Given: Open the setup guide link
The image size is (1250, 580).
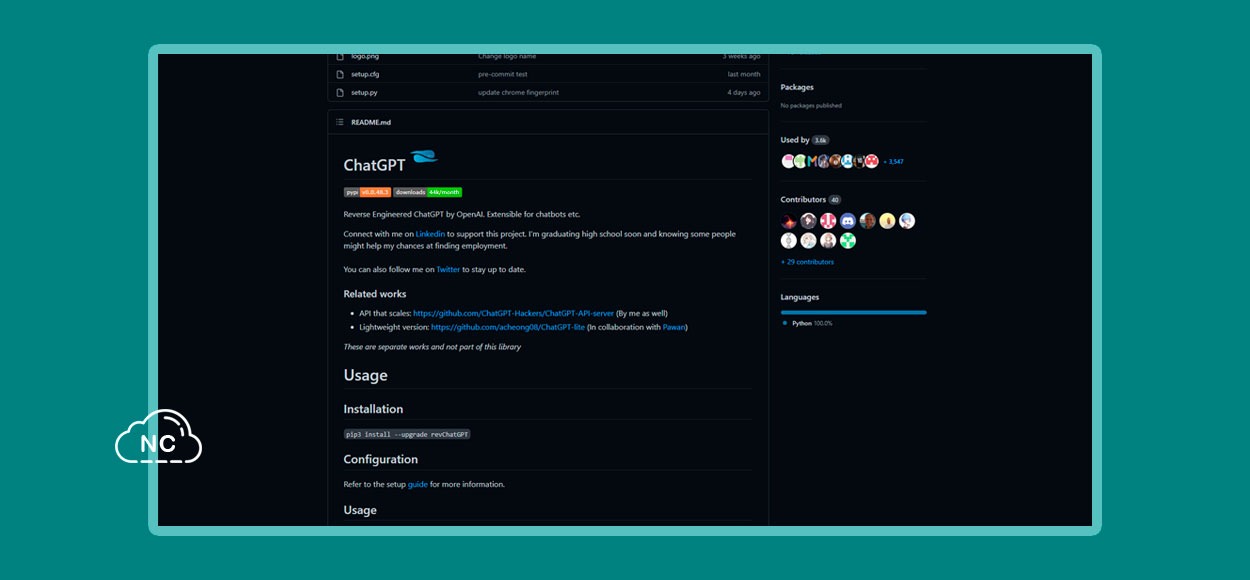Looking at the screenshot, I should (x=418, y=484).
